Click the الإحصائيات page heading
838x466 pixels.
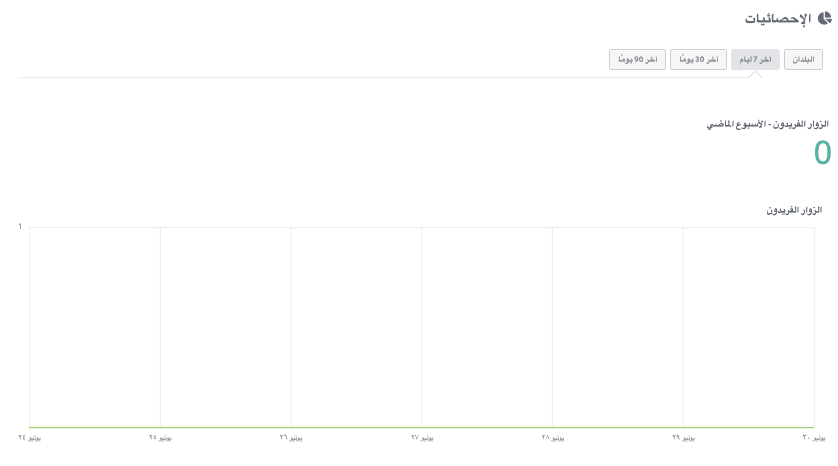tap(778, 19)
